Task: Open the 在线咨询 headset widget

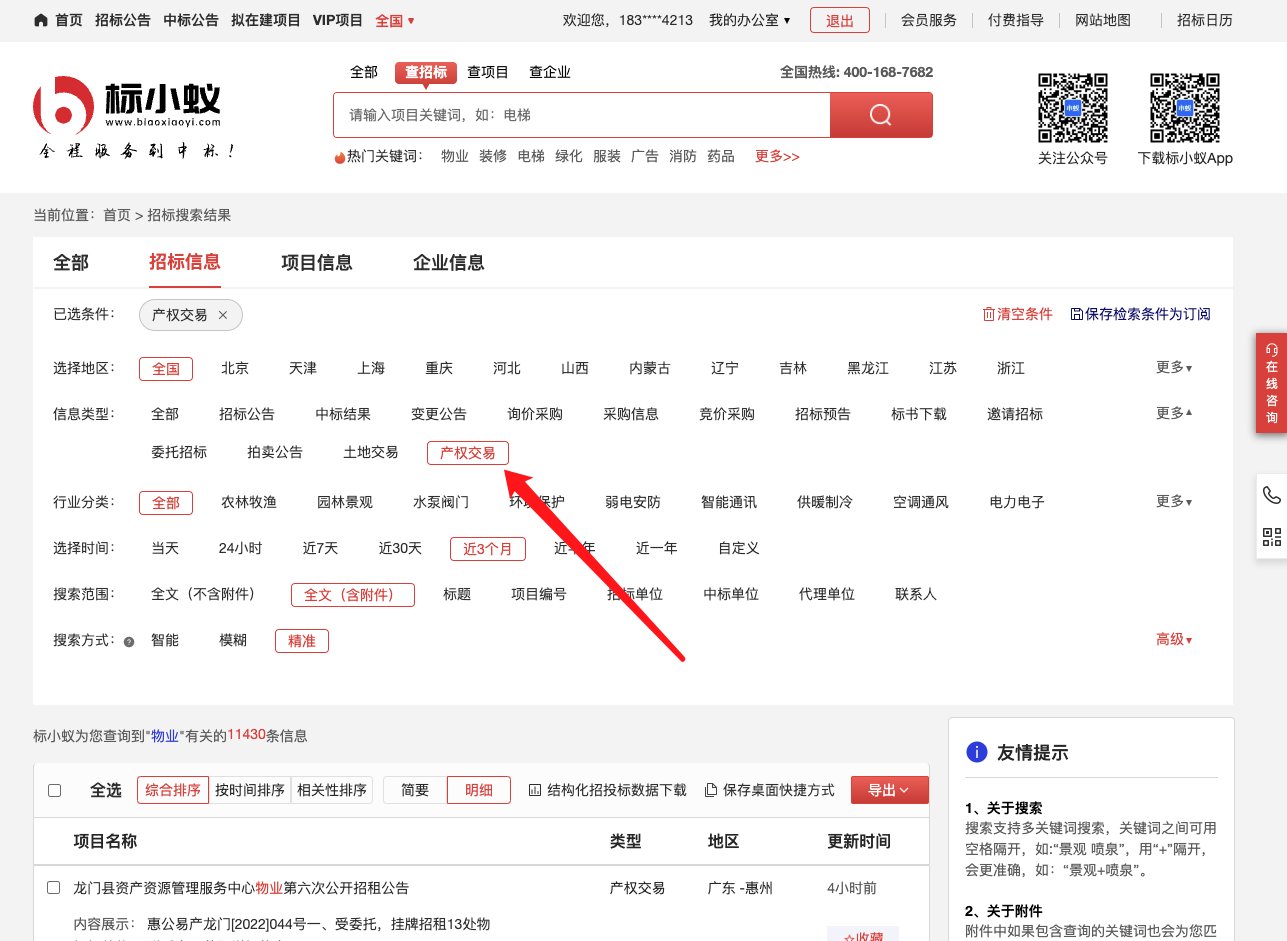Action: click(1271, 383)
